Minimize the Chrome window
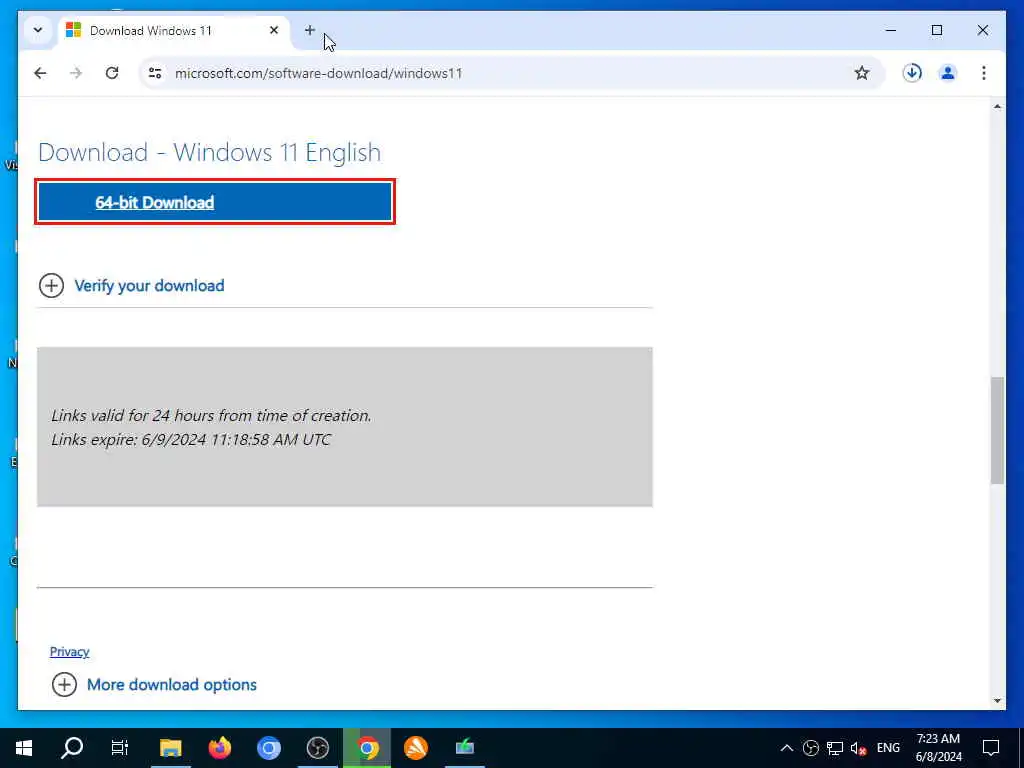Image resolution: width=1024 pixels, height=768 pixels. [x=890, y=30]
